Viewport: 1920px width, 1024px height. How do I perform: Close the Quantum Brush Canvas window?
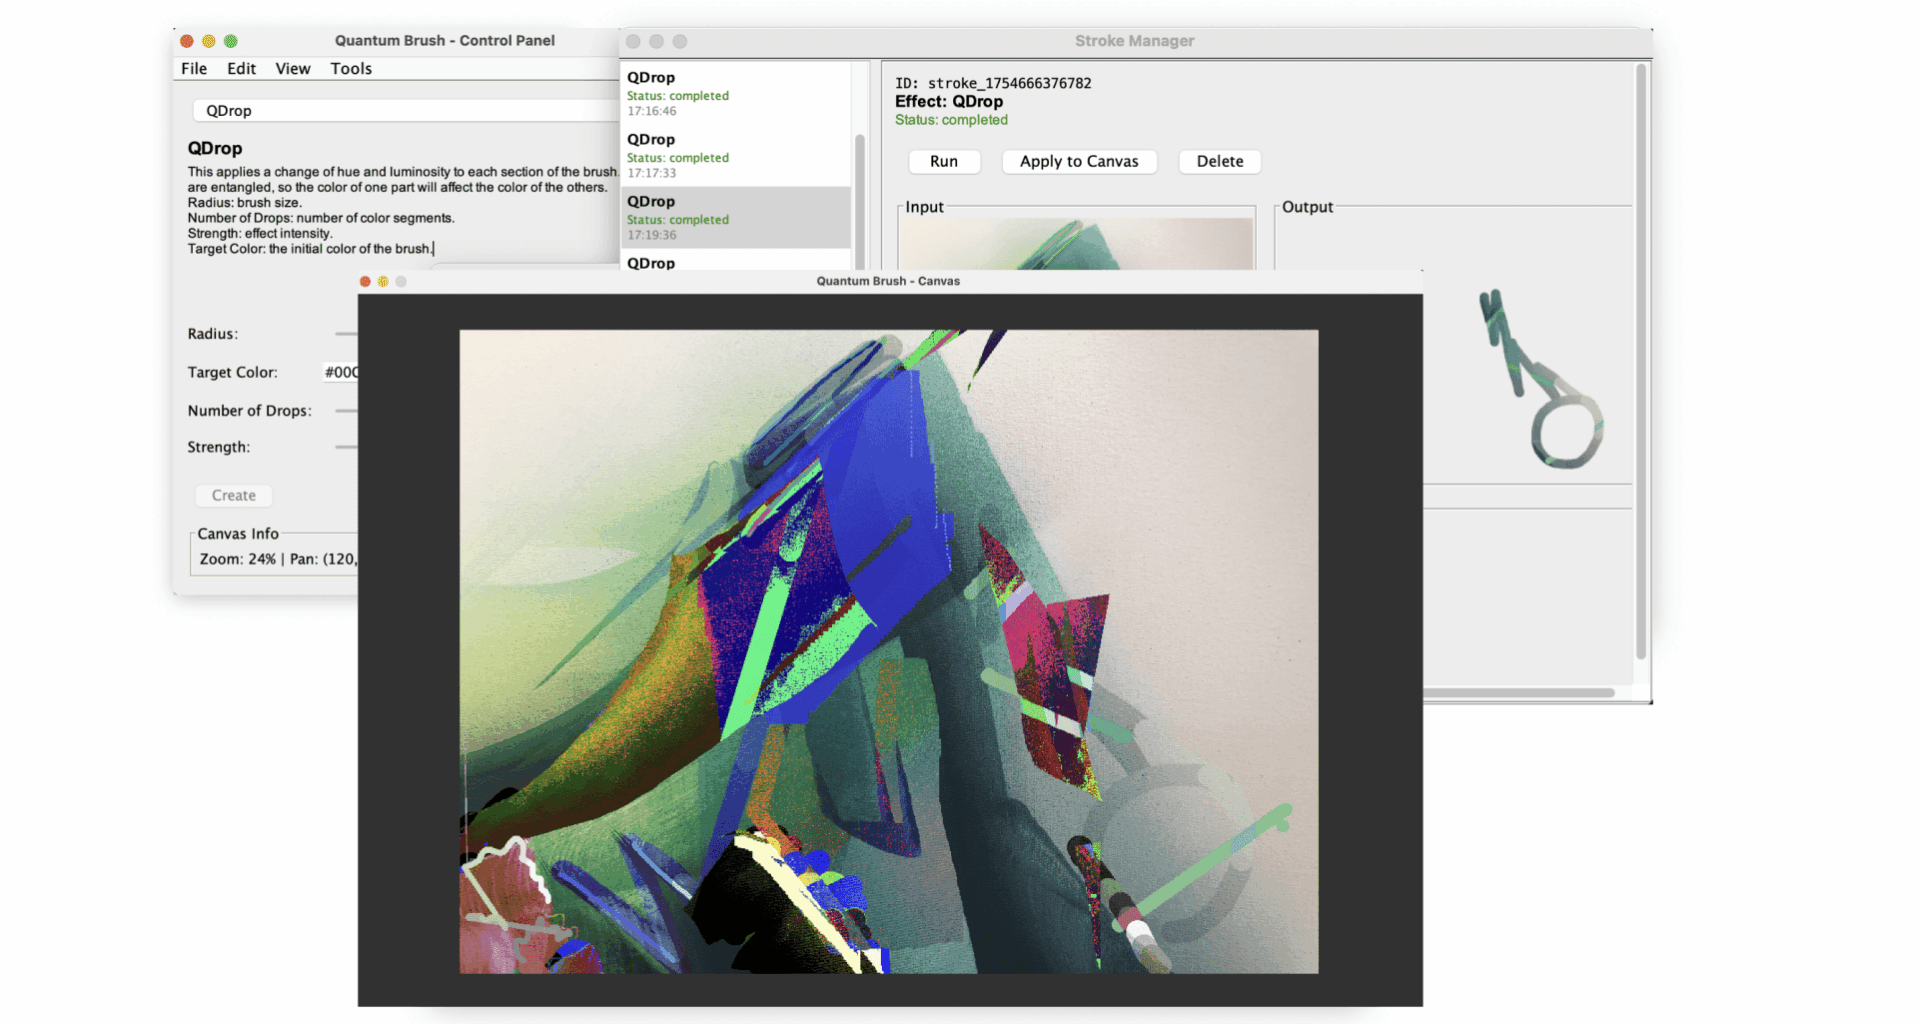(365, 282)
